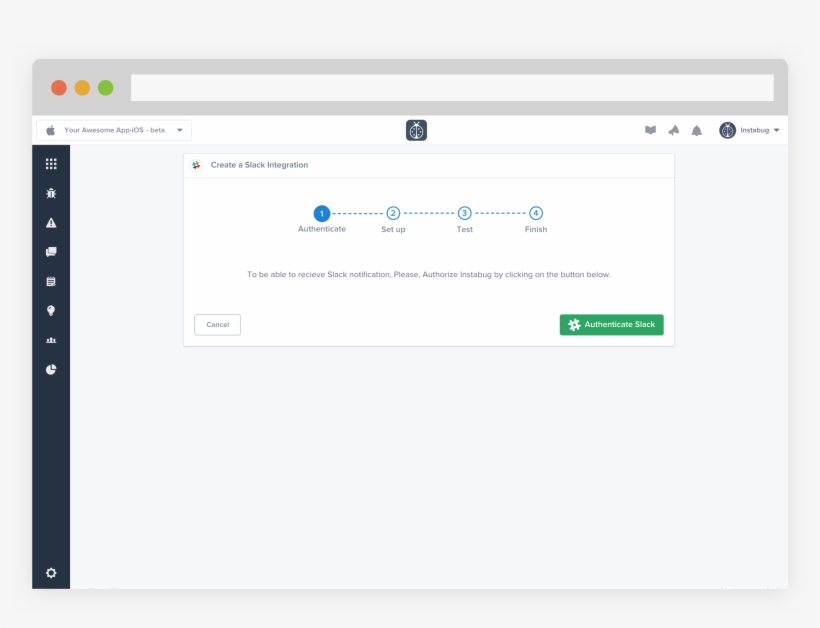Viewport: 820px width, 628px height.
Task: Open the announcements megaphone icon
Action: tap(675, 130)
